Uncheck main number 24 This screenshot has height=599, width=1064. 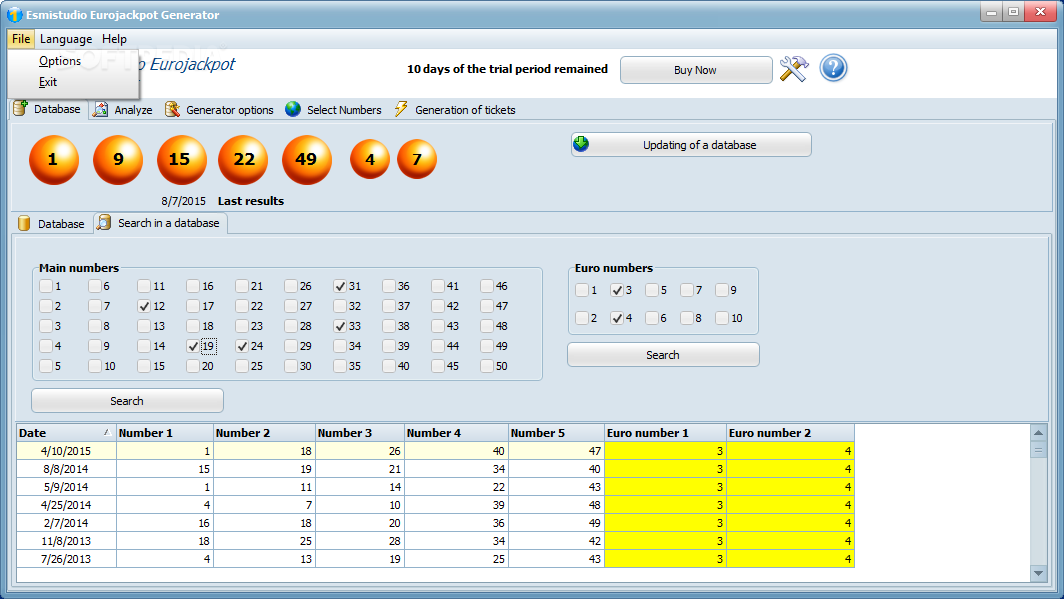(242, 346)
